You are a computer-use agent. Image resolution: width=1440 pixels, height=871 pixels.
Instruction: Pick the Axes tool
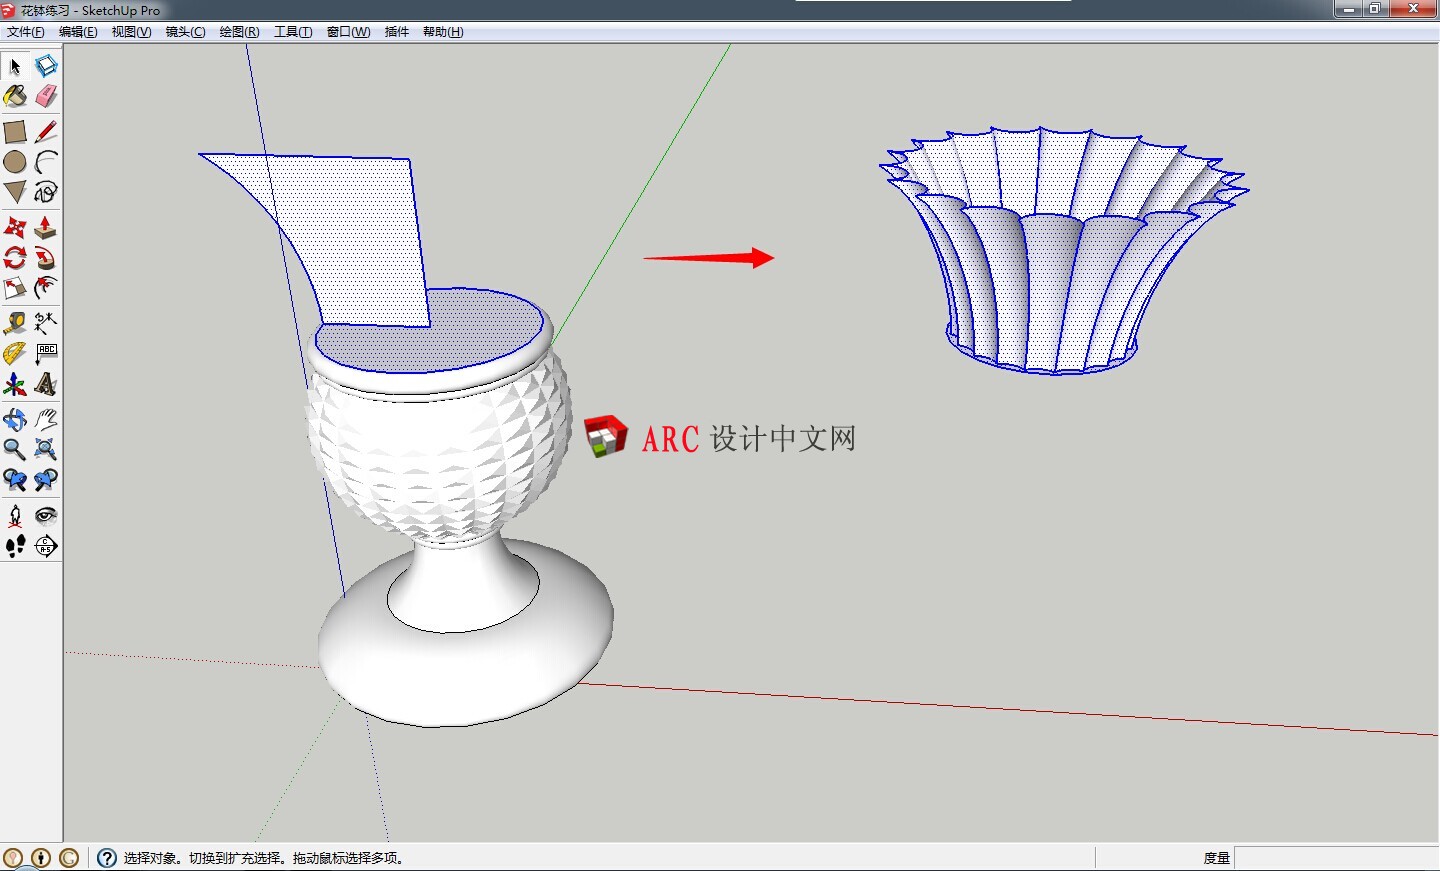tap(15, 385)
